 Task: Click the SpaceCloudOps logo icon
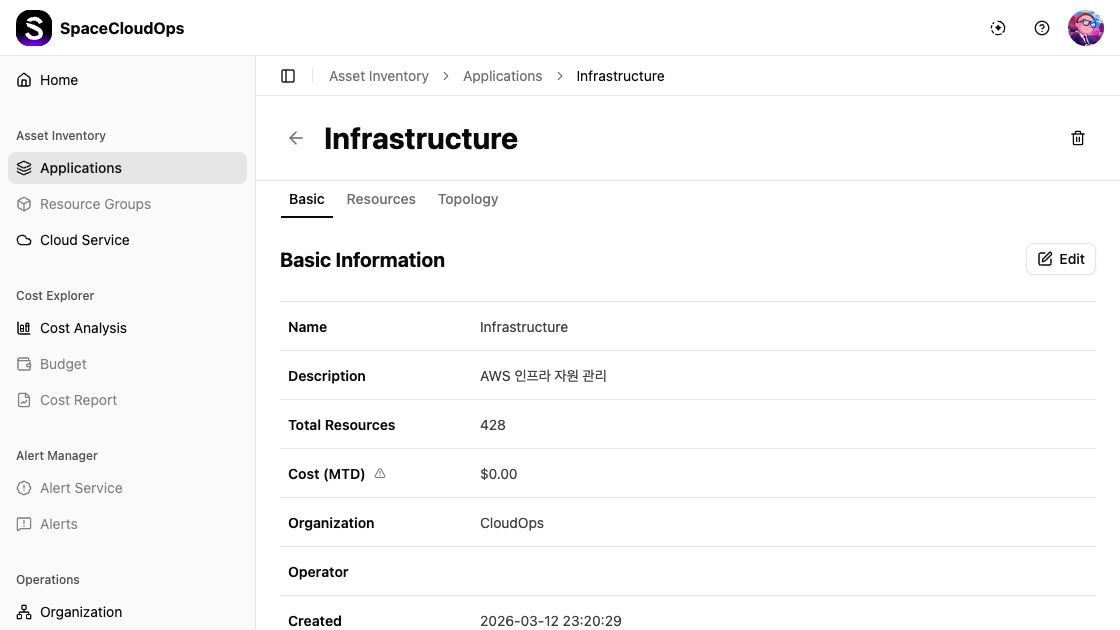click(x=34, y=28)
